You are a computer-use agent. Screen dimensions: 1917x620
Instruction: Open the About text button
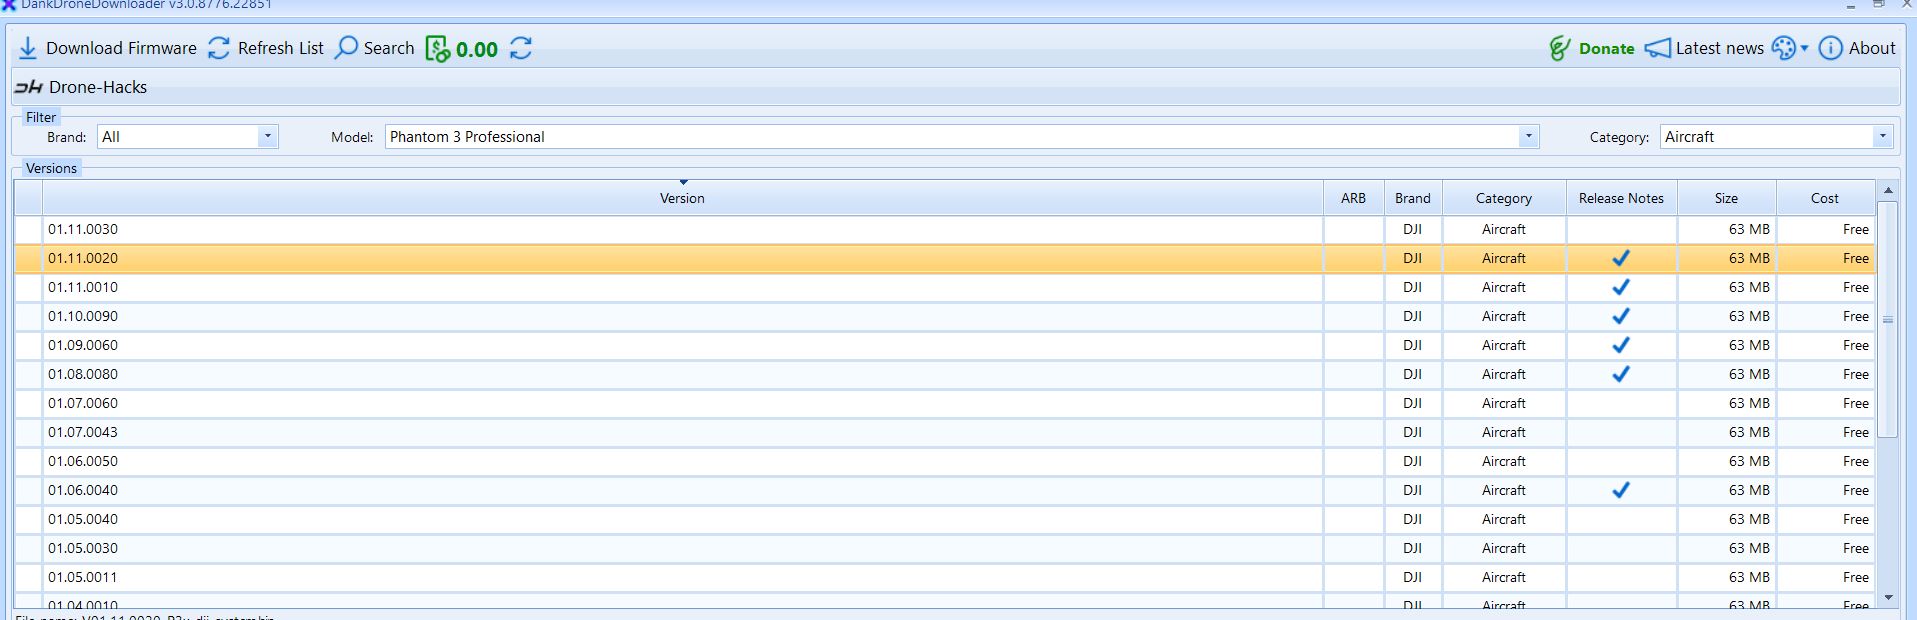(1872, 48)
